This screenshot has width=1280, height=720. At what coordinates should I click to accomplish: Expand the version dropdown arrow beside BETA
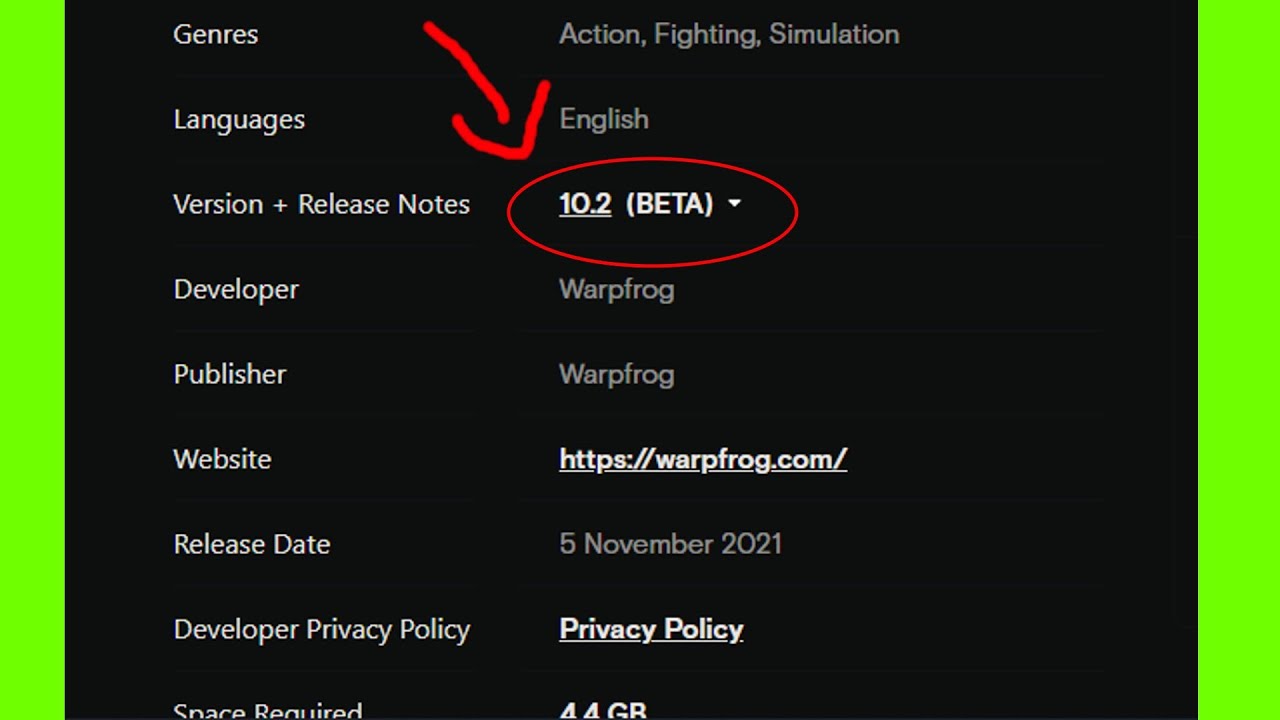(734, 203)
